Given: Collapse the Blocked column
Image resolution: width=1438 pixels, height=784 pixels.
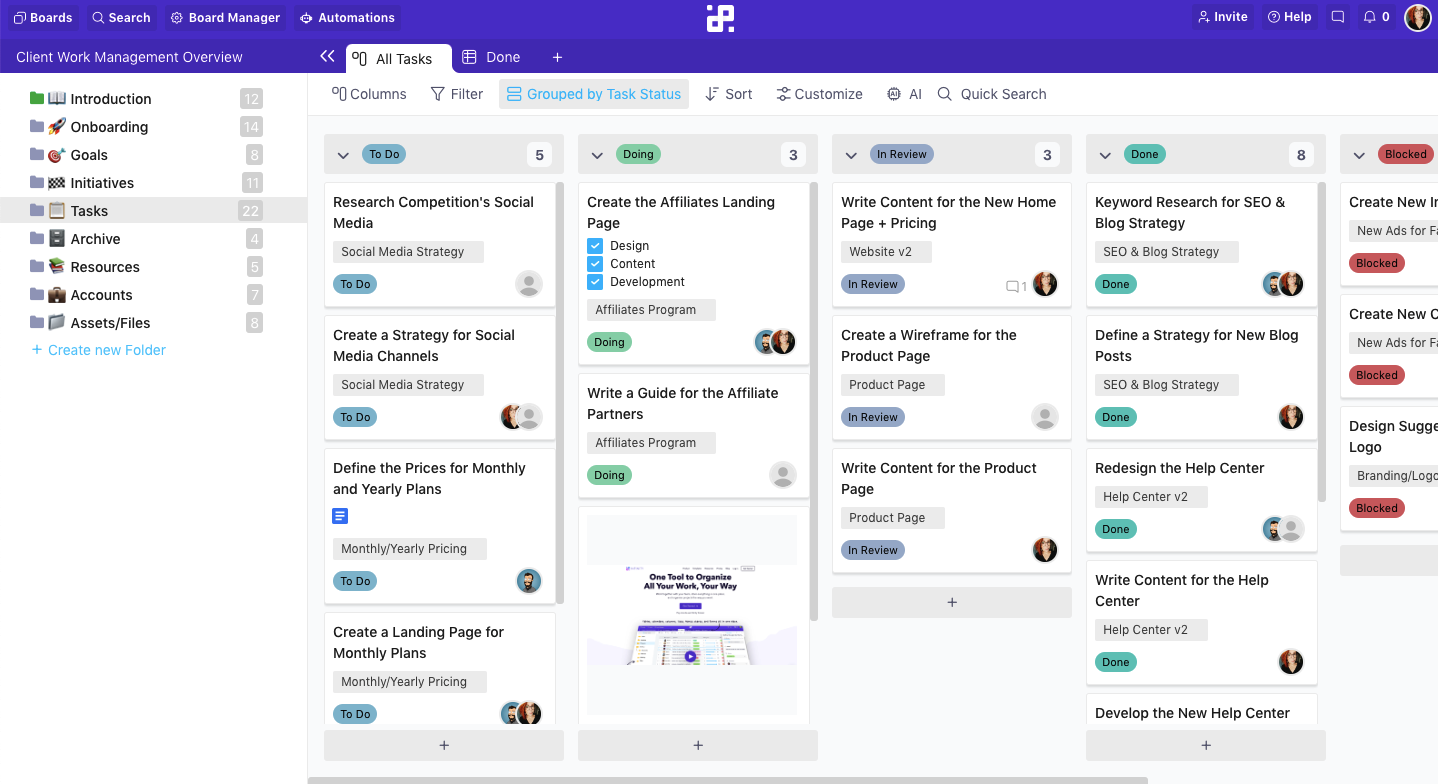Looking at the screenshot, I should (1359, 154).
